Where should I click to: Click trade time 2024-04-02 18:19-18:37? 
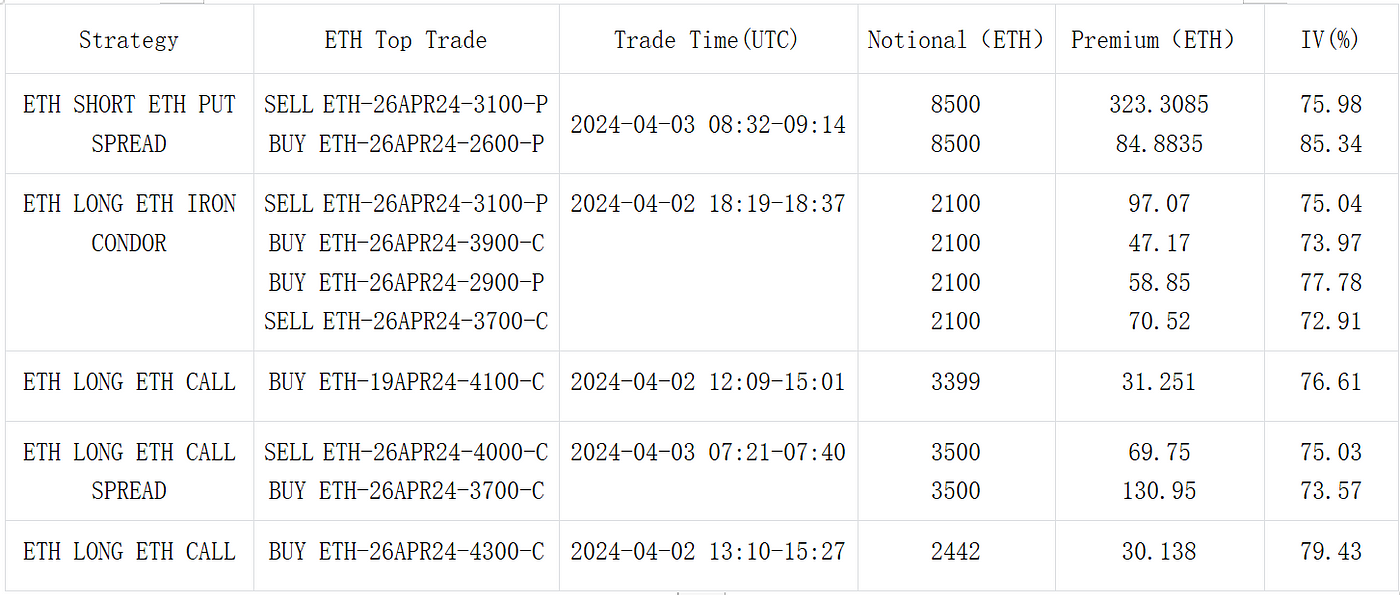point(708,204)
